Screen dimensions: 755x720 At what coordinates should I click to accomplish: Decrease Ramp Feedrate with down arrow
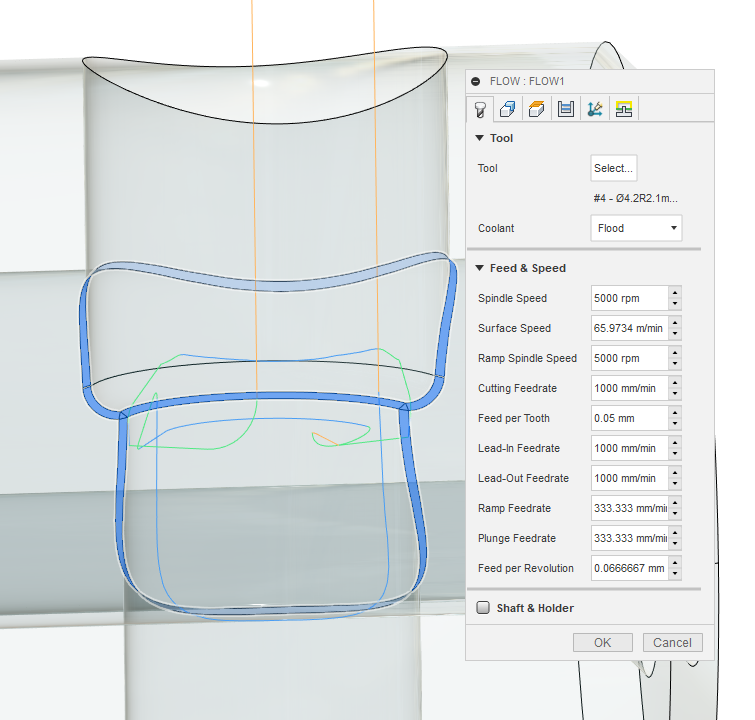click(675, 514)
